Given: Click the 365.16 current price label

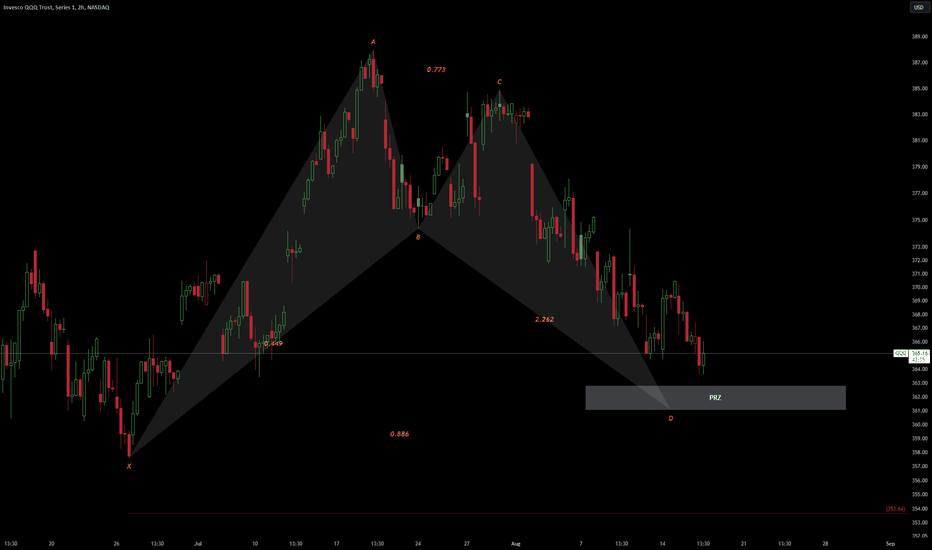Looking at the screenshot, I should point(919,353).
